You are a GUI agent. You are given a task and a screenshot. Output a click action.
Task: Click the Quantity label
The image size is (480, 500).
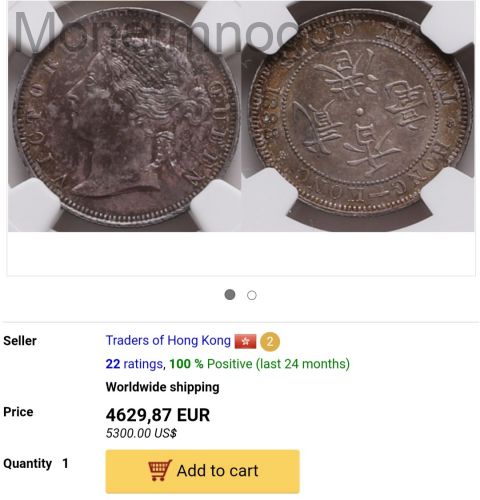point(27,464)
